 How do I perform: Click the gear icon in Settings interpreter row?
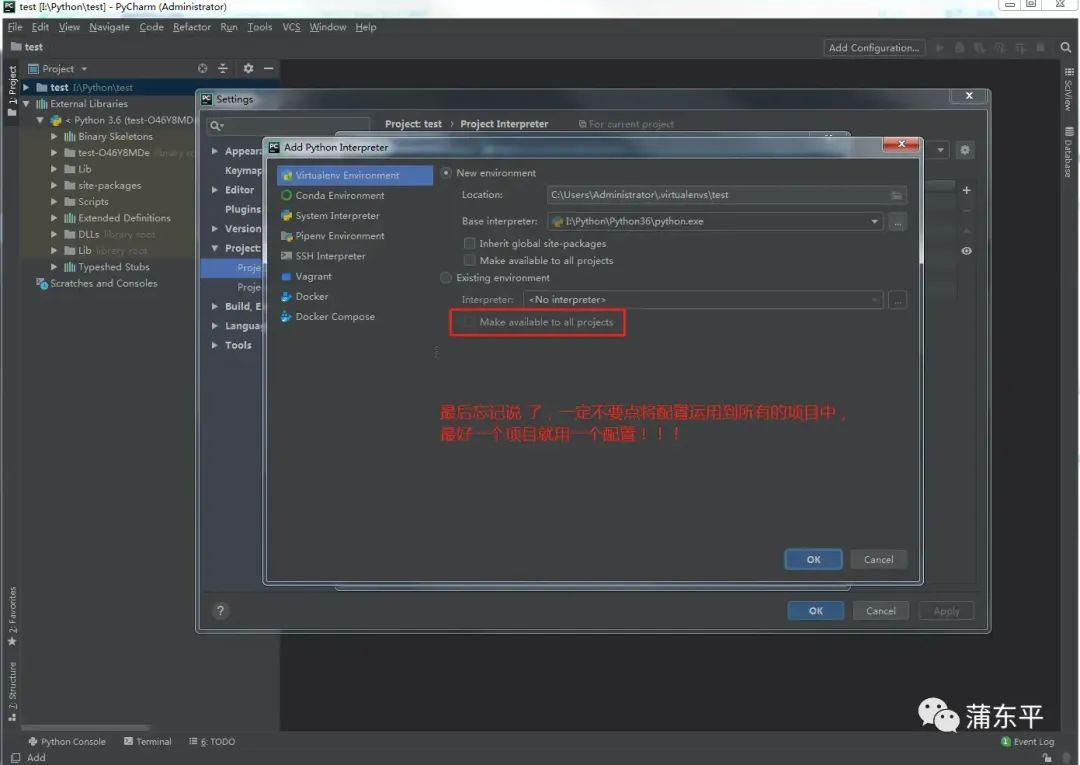coord(965,150)
